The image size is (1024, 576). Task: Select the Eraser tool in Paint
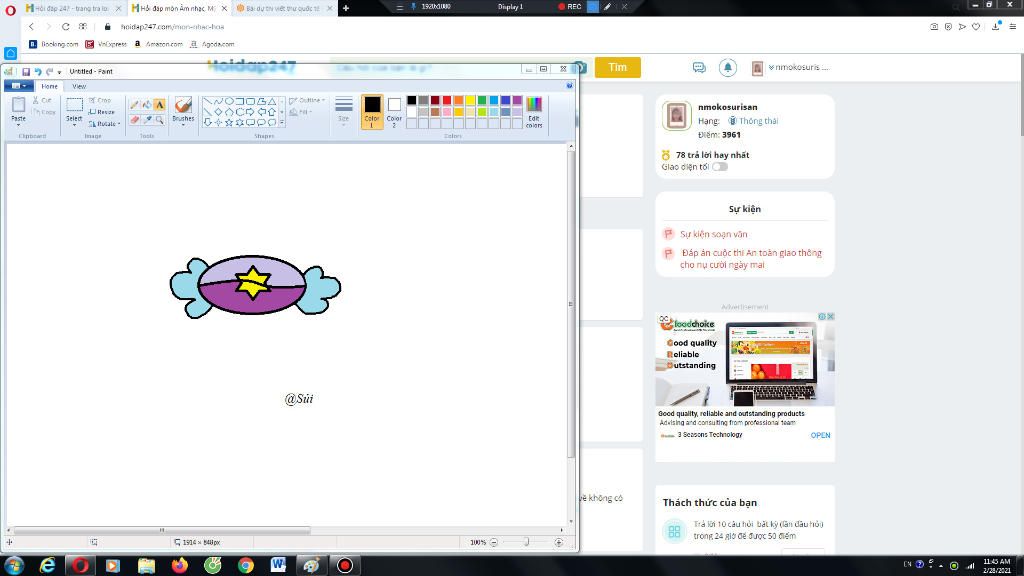pos(134,120)
